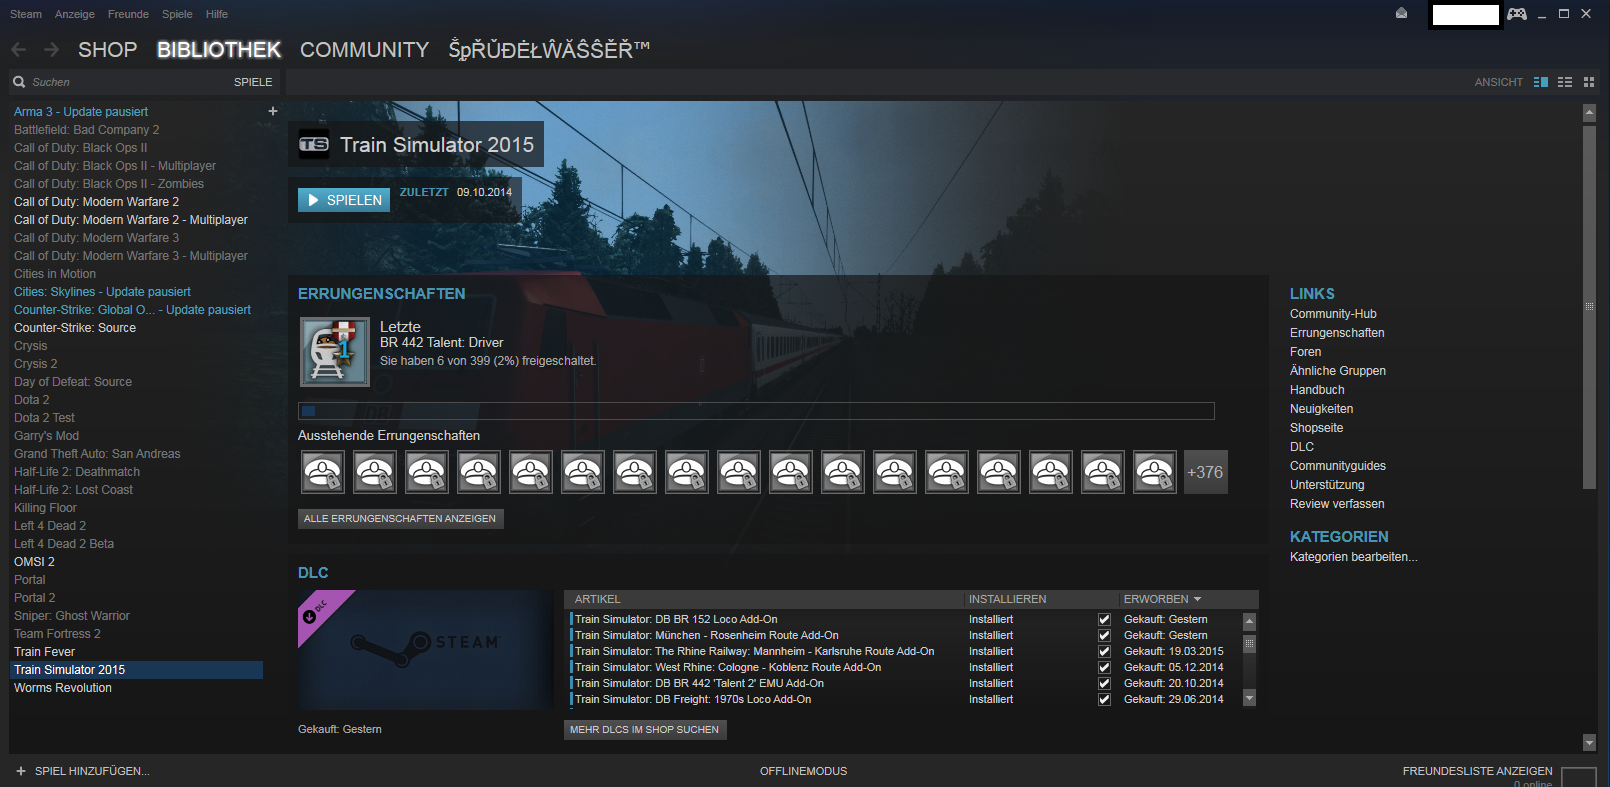Focus the Suchen search field

coord(120,82)
